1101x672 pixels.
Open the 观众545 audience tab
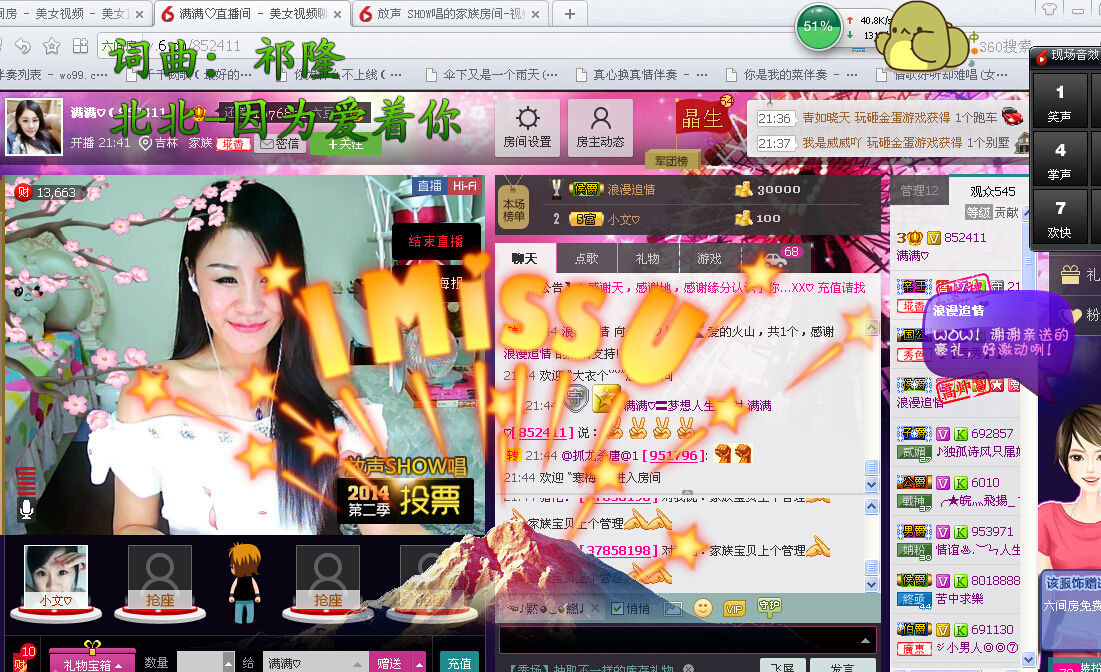[992, 191]
